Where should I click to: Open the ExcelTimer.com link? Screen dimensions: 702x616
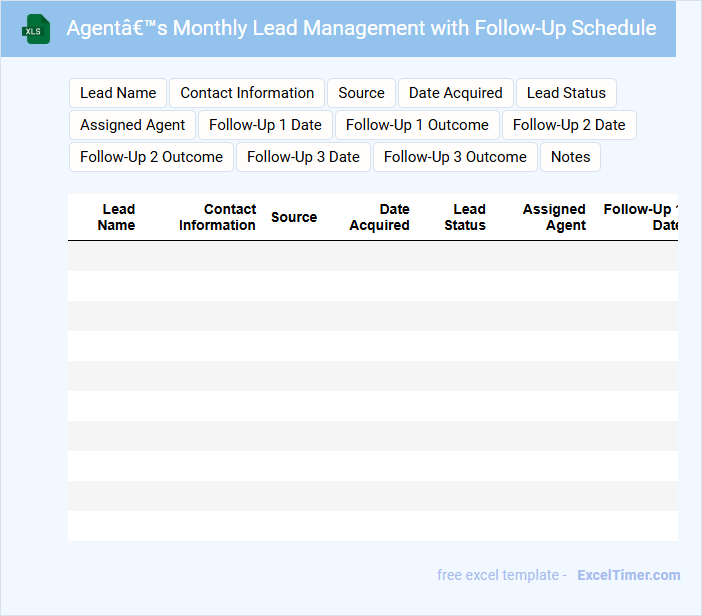[x=629, y=575]
